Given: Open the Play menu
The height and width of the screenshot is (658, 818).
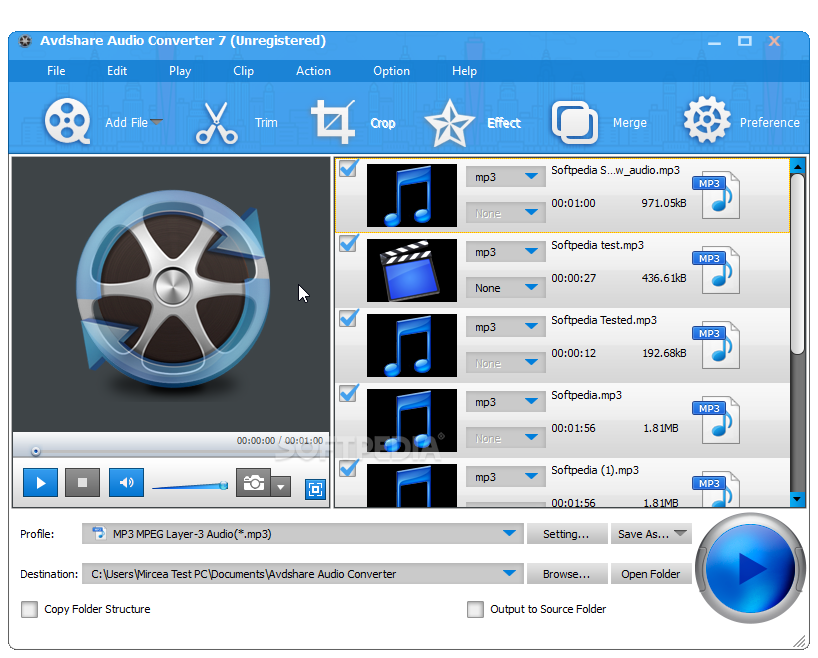Looking at the screenshot, I should tap(180, 71).
